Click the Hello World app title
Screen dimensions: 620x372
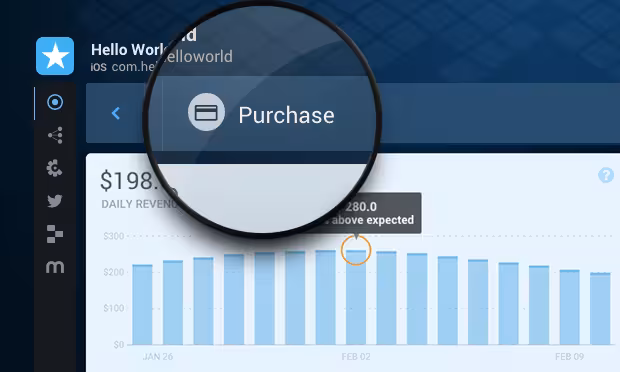(130, 50)
